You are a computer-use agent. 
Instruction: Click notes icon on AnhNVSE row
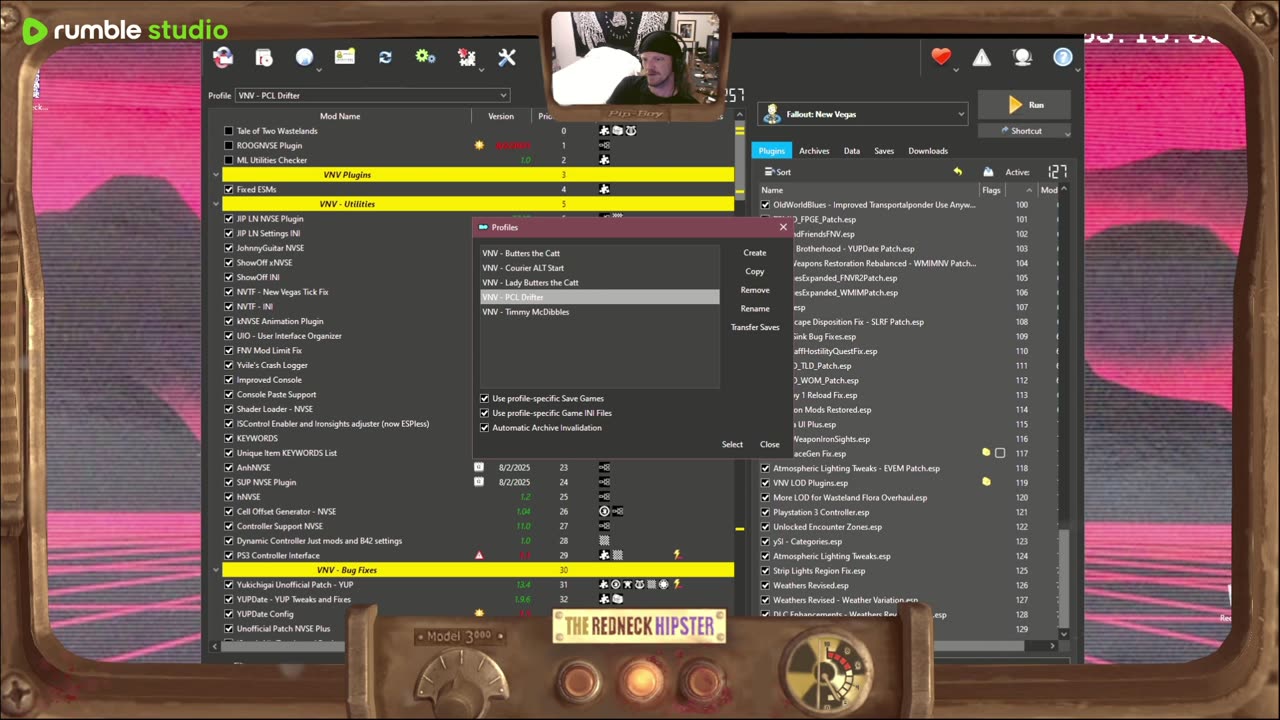click(479, 467)
